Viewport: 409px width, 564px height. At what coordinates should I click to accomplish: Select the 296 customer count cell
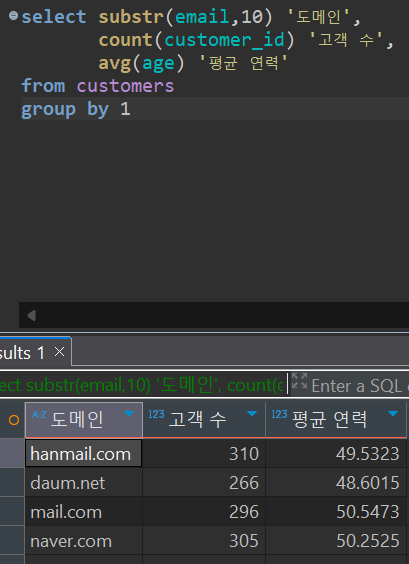(x=204, y=512)
